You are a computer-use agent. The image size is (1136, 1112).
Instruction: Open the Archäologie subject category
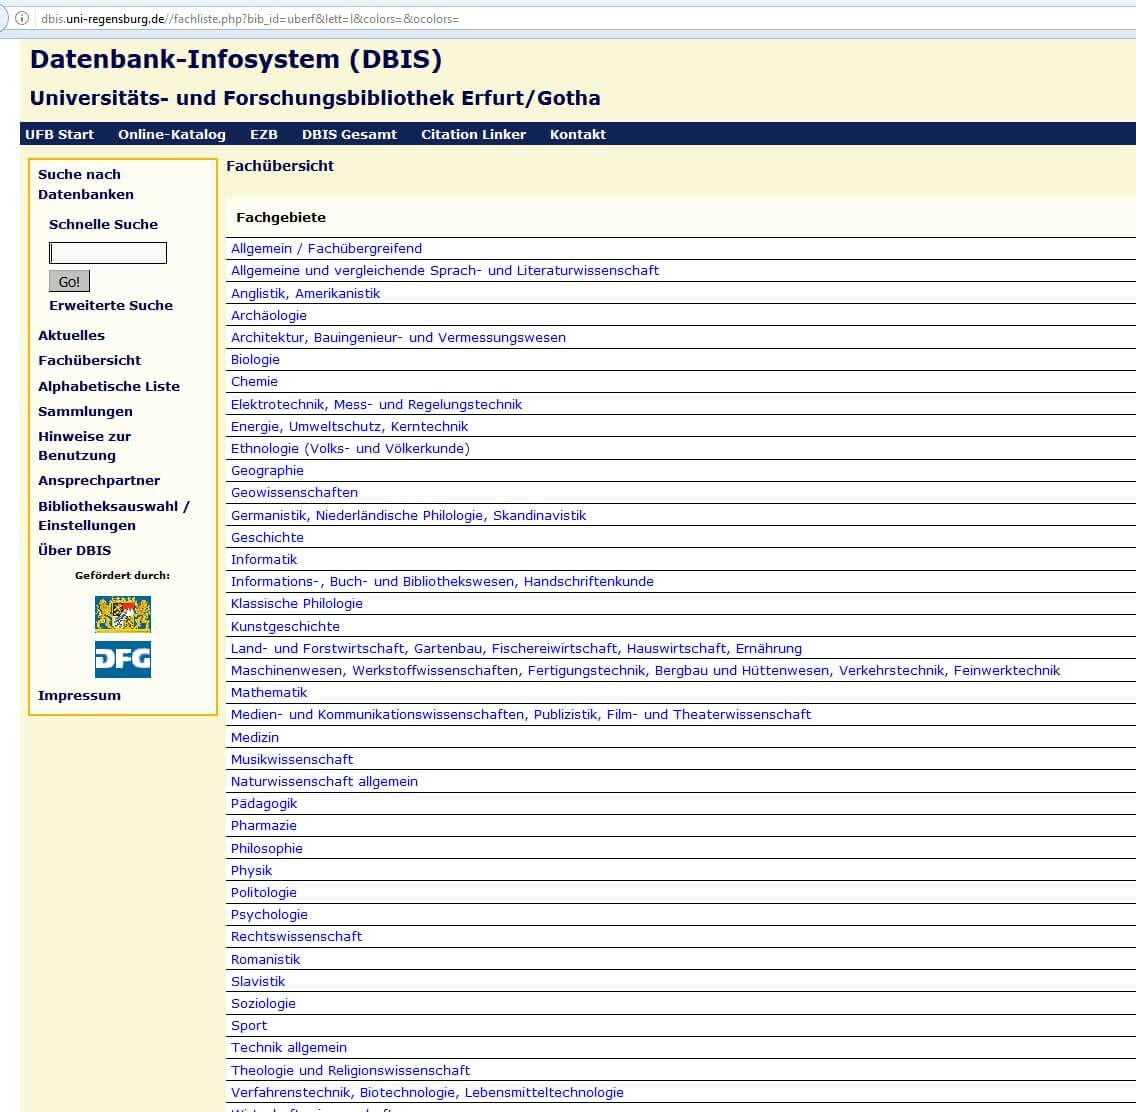(x=269, y=315)
